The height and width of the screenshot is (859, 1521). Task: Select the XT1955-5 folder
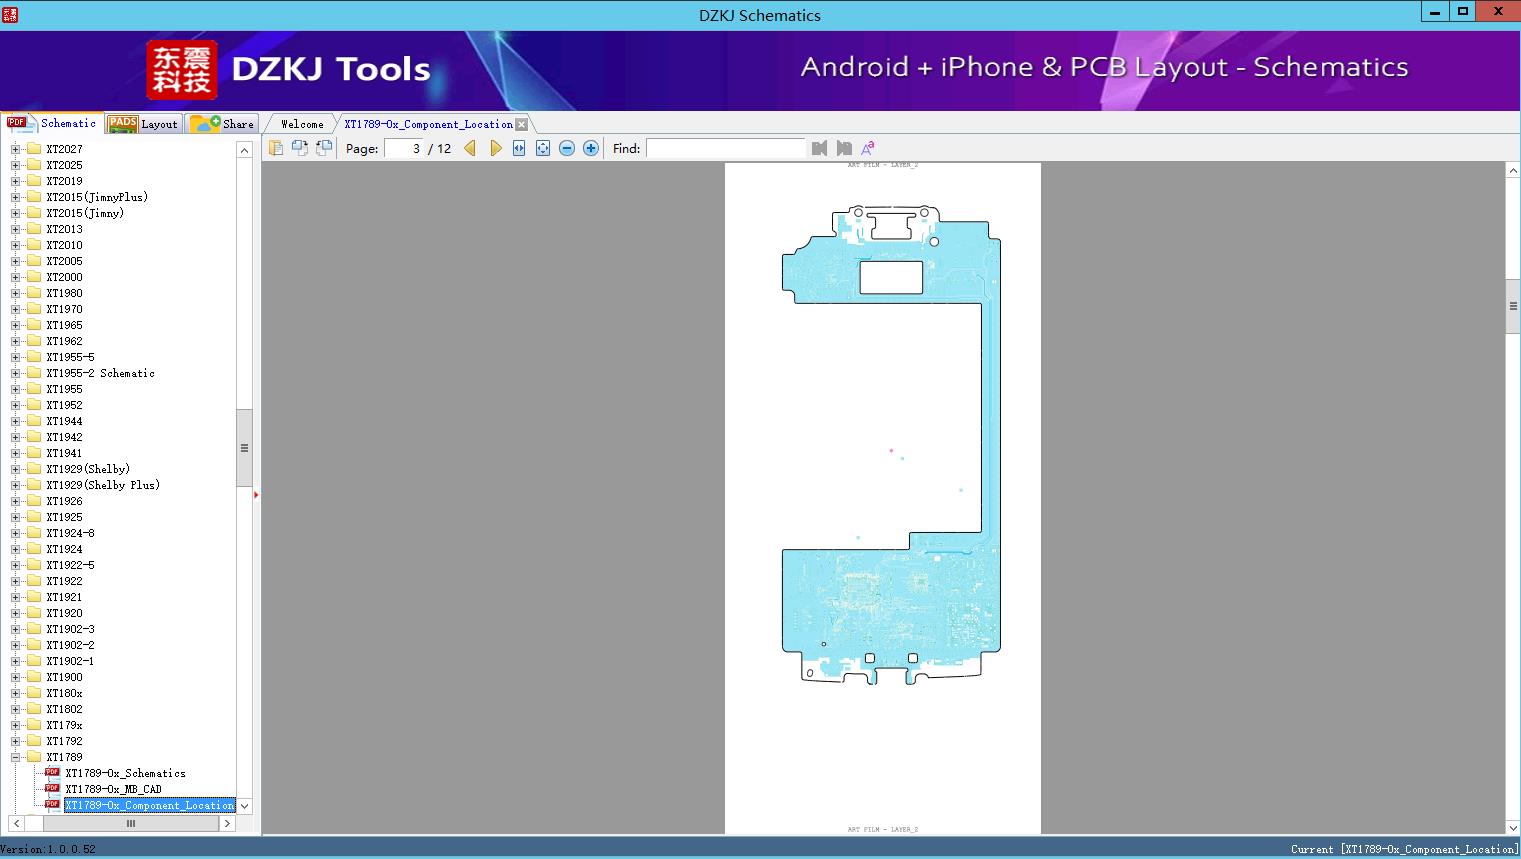click(x=70, y=357)
